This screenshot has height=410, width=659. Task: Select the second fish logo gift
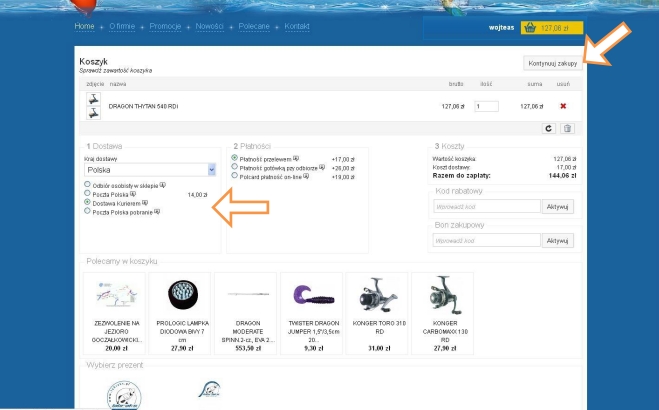(209, 390)
